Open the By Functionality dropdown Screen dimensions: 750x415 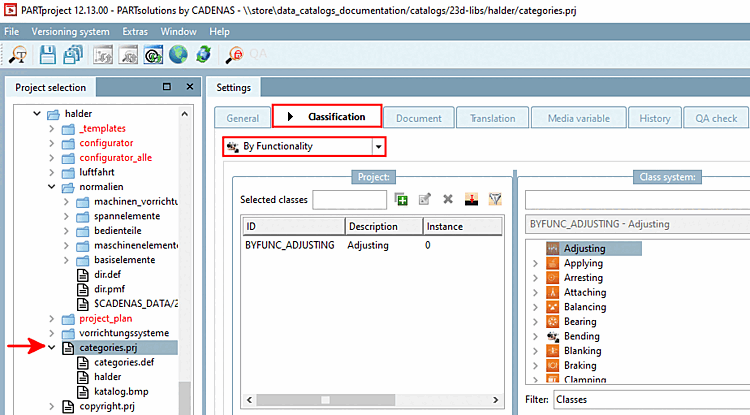[x=378, y=147]
